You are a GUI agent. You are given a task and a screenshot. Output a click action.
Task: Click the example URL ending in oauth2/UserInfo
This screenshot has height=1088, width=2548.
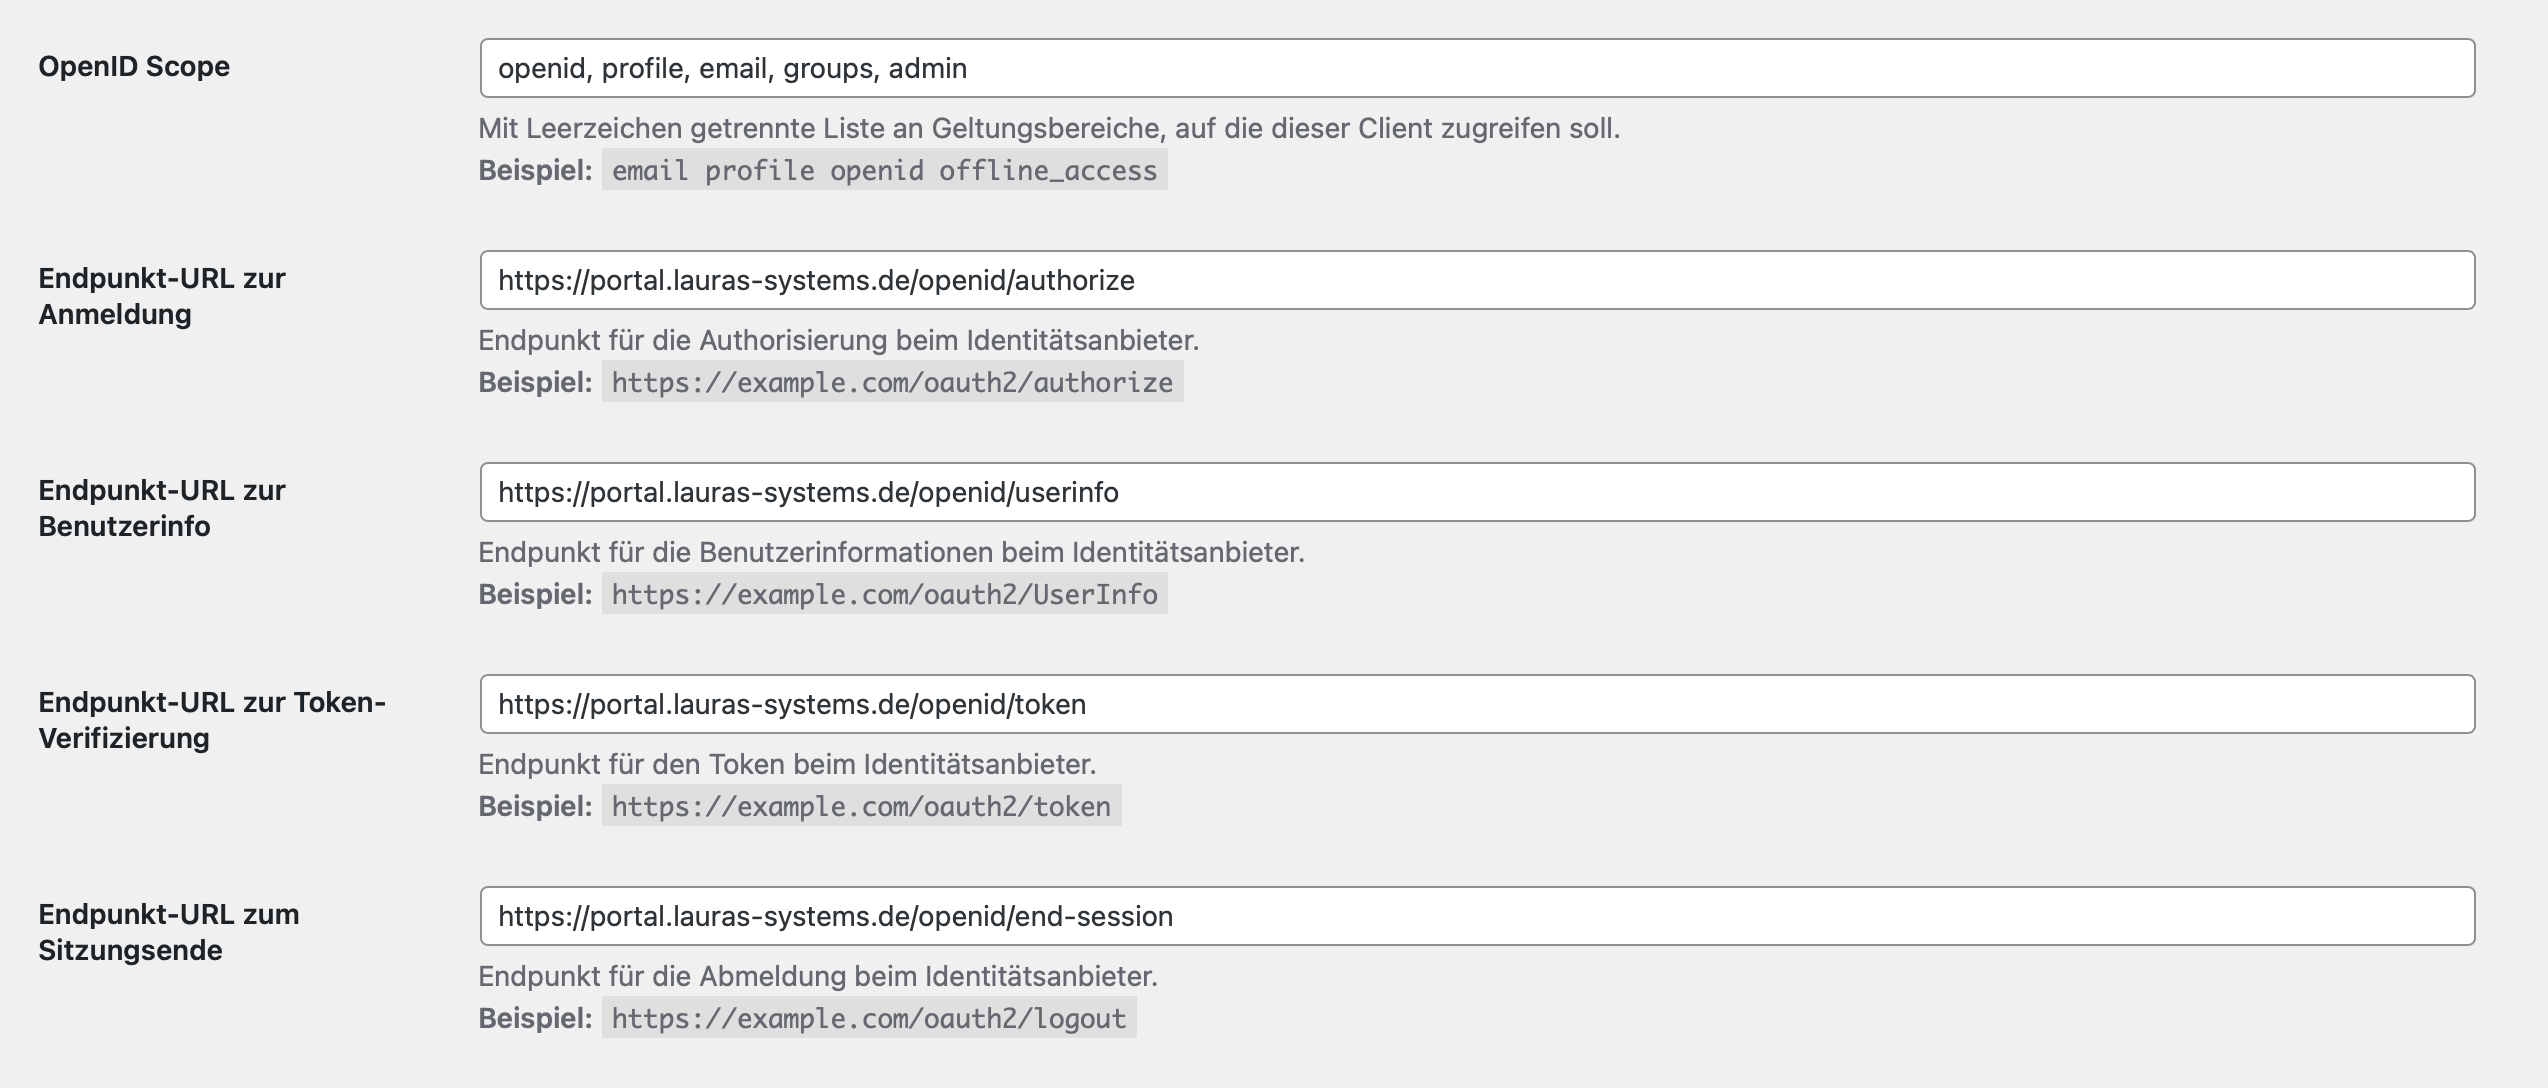pos(884,595)
